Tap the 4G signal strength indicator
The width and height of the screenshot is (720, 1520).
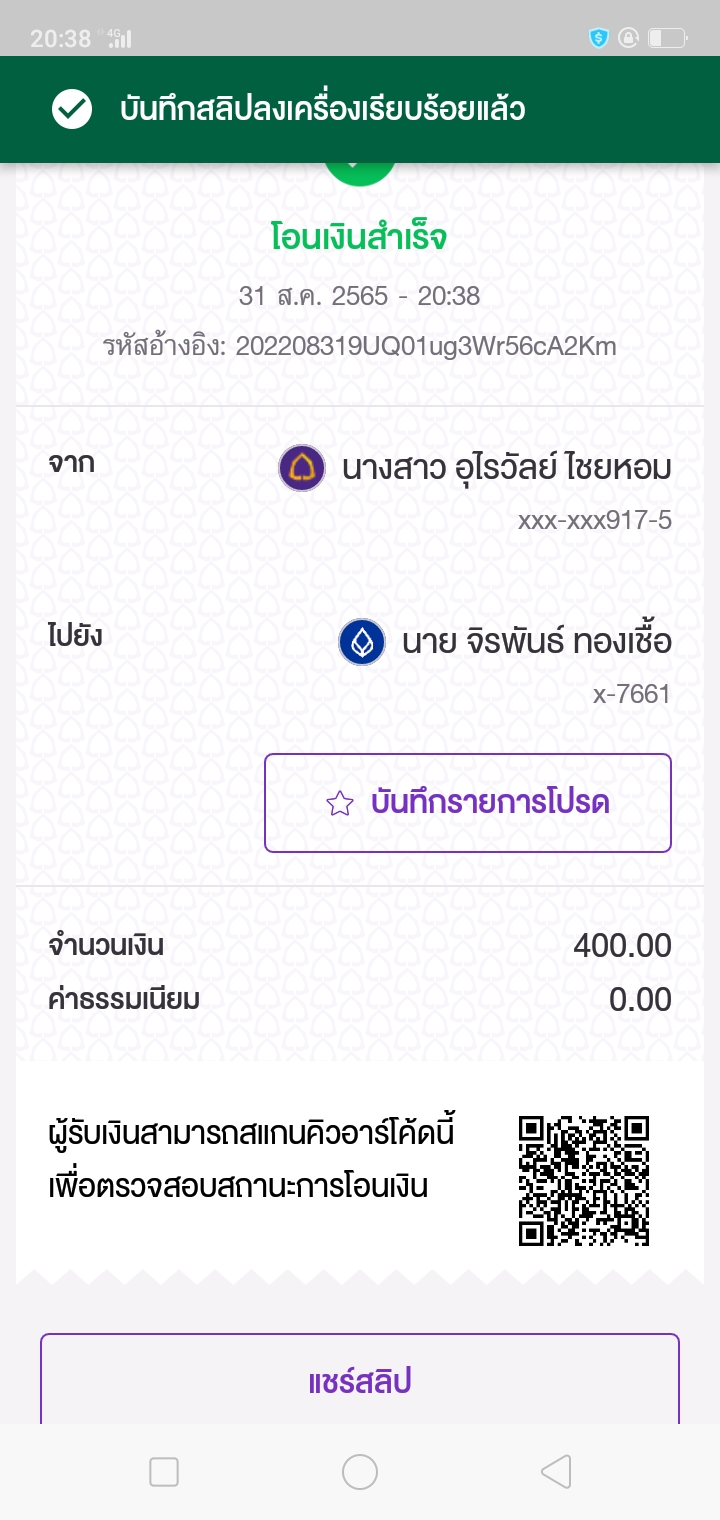tap(118, 38)
